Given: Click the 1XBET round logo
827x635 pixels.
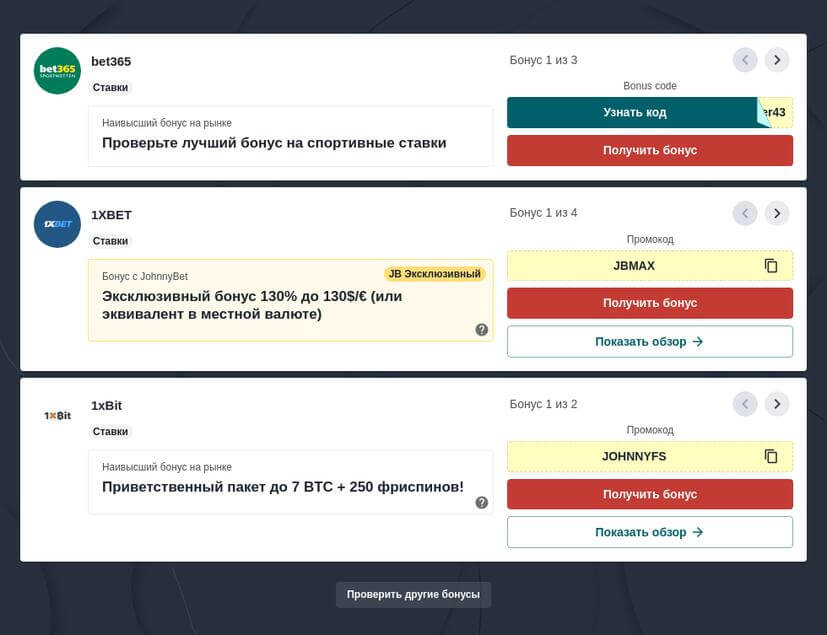Looking at the screenshot, I should click(57, 224).
